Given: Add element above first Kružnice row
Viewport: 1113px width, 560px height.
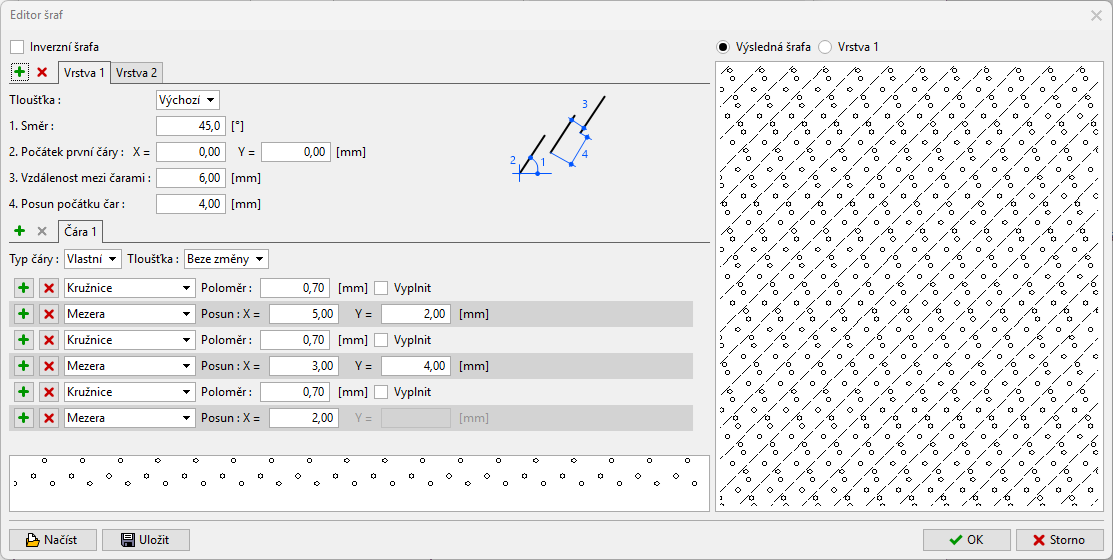Looking at the screenshot, I should 24,288.
